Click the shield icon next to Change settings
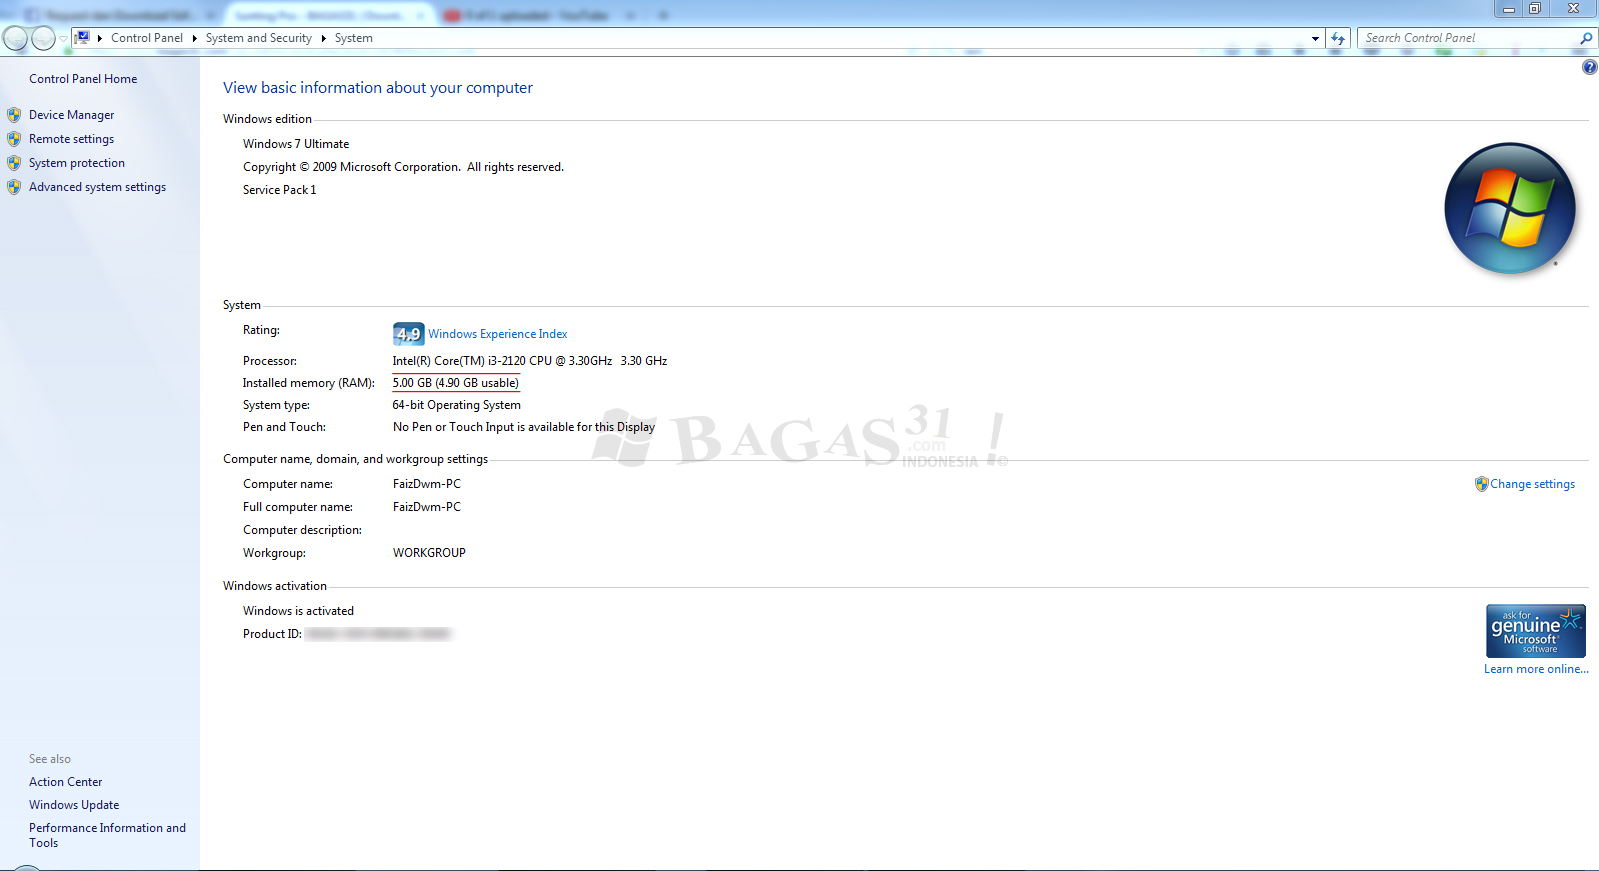The width and height of the screenshot is (1599, 871). click(x=1481, y=484)
